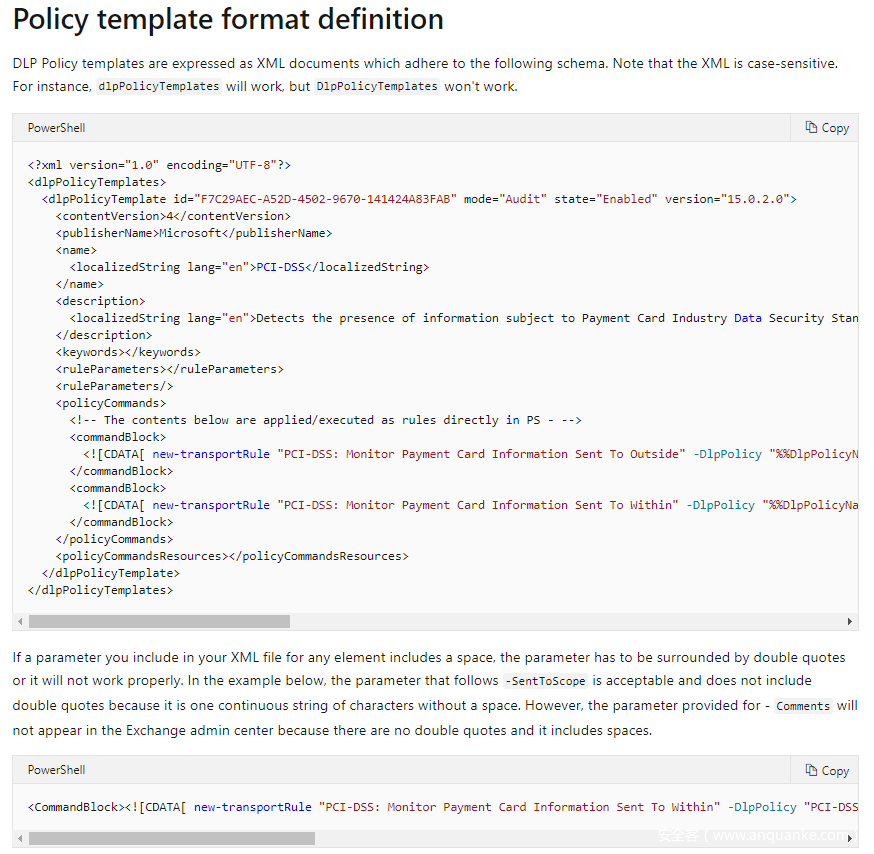Click the left scroll arrow of the XML schema block

tap(20, 621)
